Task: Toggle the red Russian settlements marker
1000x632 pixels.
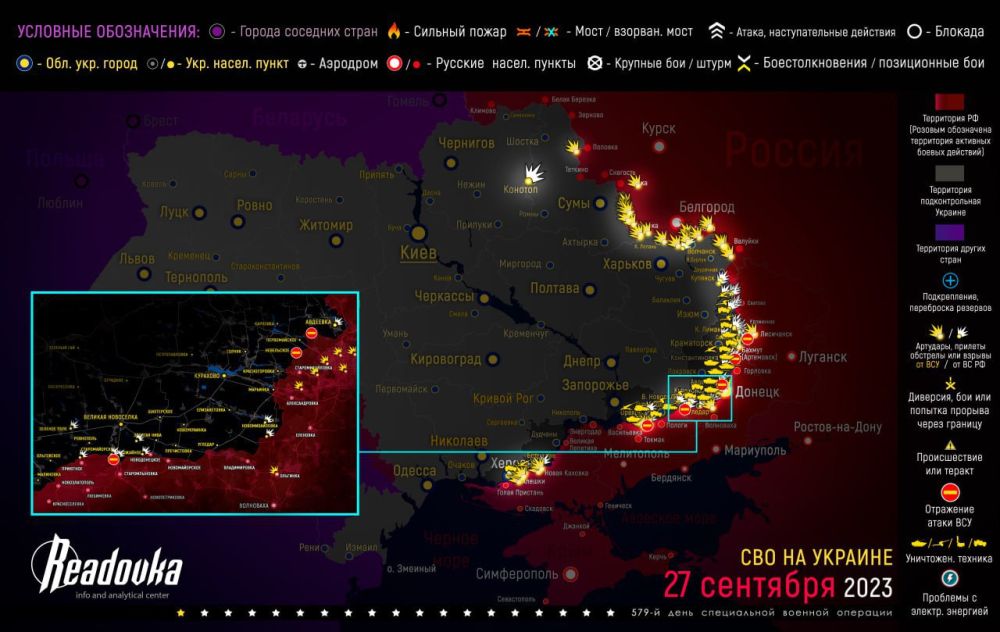Action: (x=394, y=65)
